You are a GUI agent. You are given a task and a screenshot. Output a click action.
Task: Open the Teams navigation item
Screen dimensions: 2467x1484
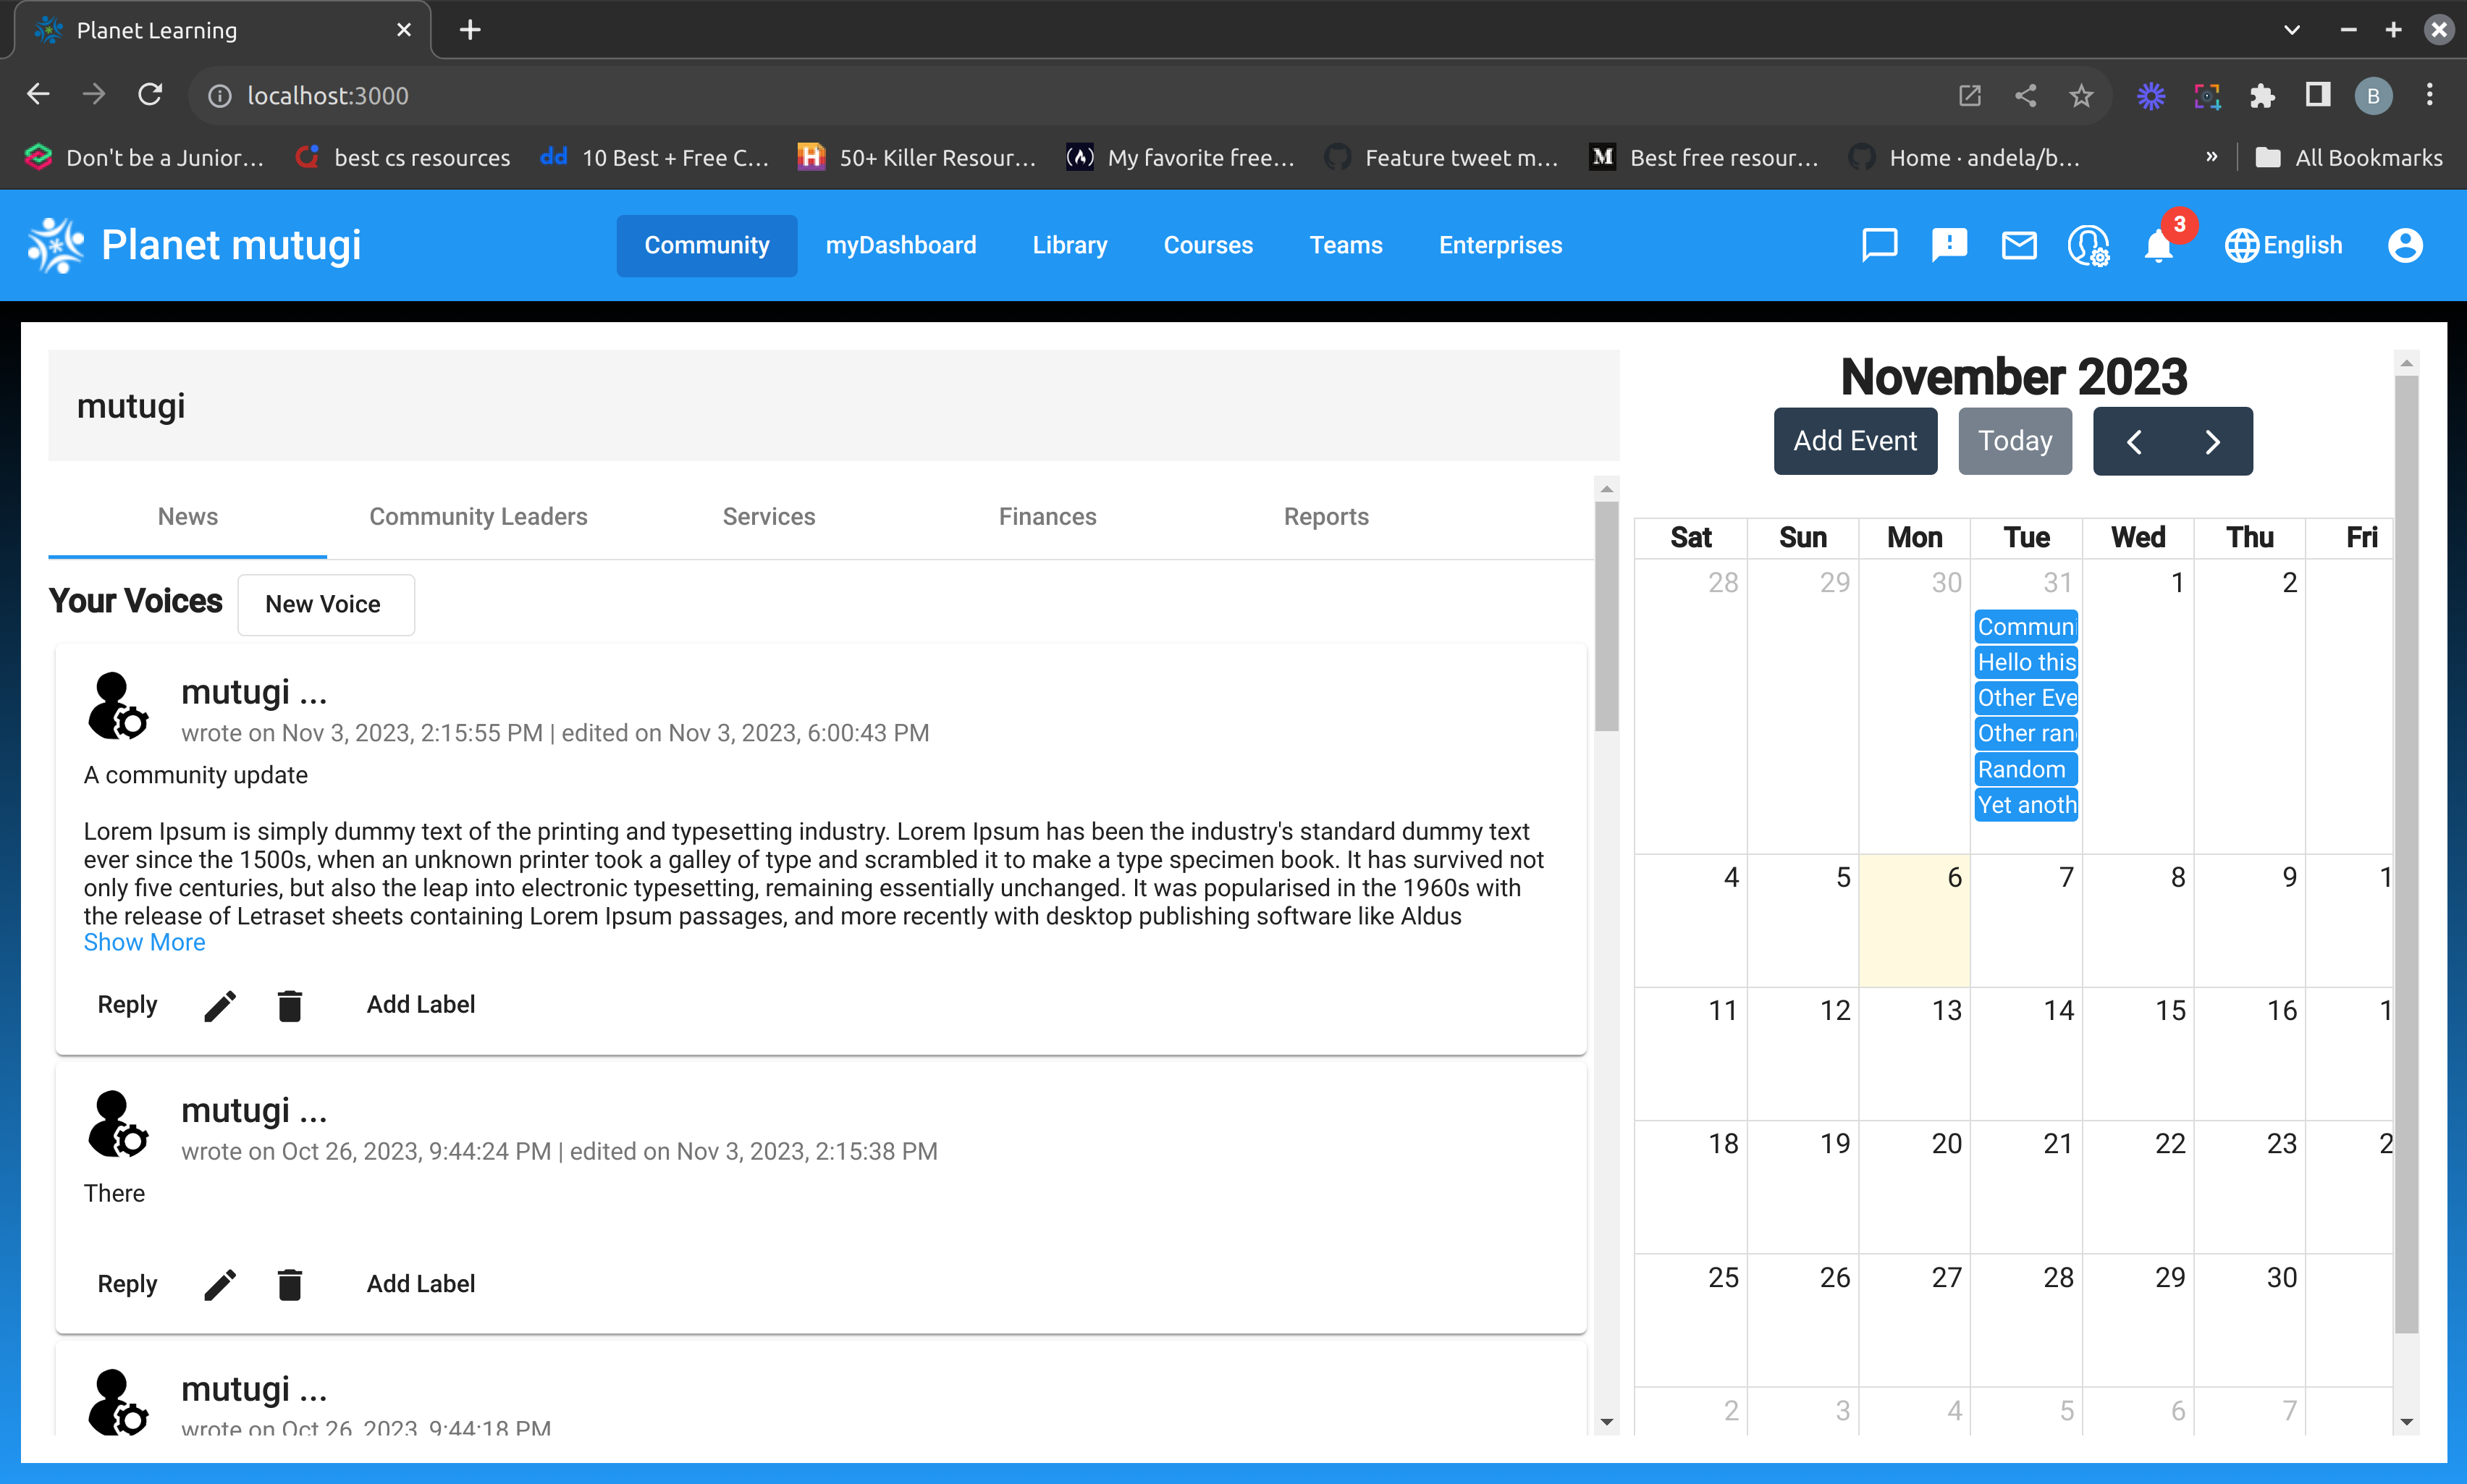1345,245
